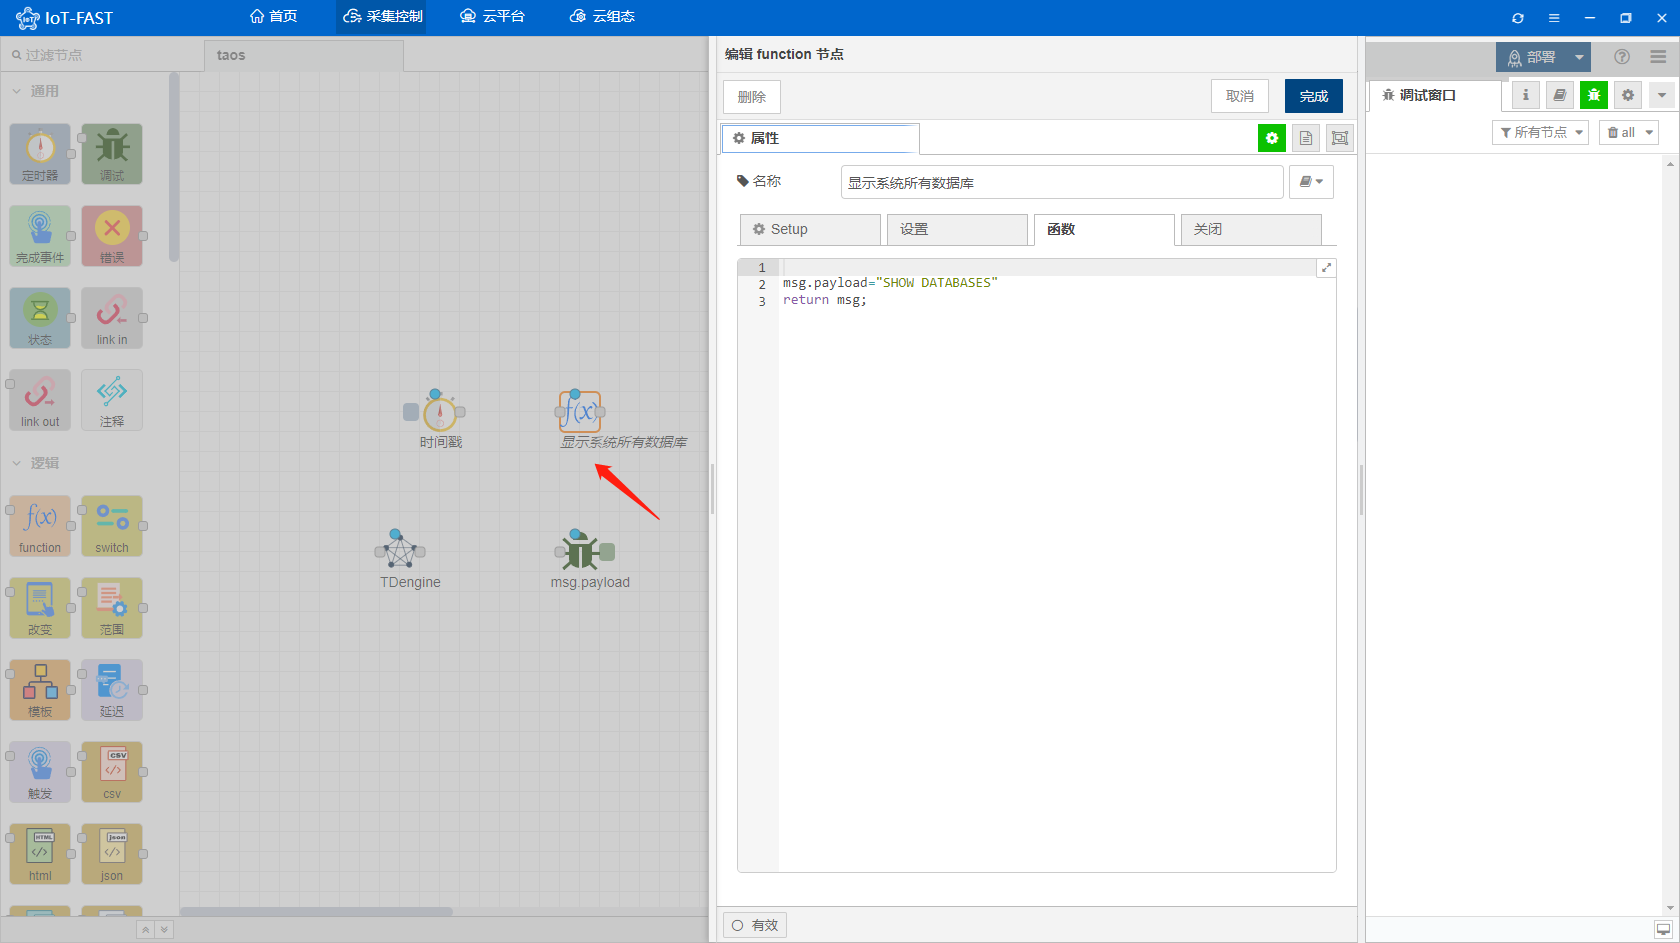Open the node description document icon
The width and height of the screenshot is (1680, 943).
point(1306,138)
